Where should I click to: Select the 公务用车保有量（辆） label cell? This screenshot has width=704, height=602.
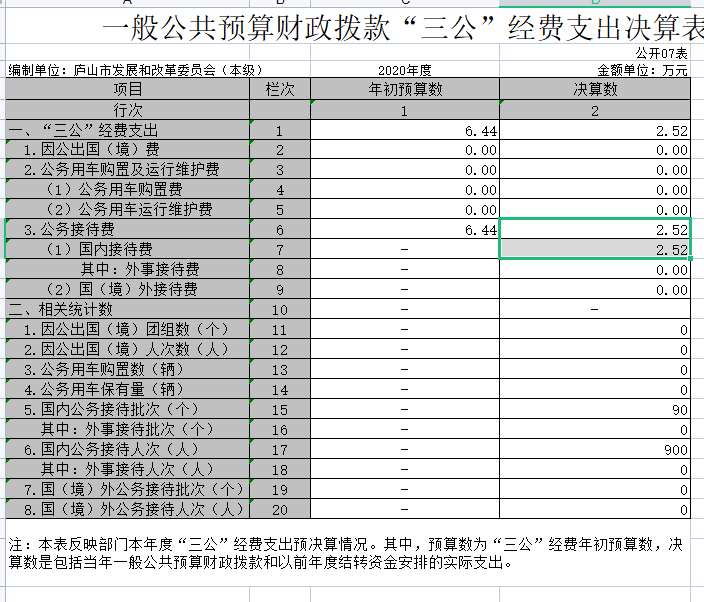128,390
